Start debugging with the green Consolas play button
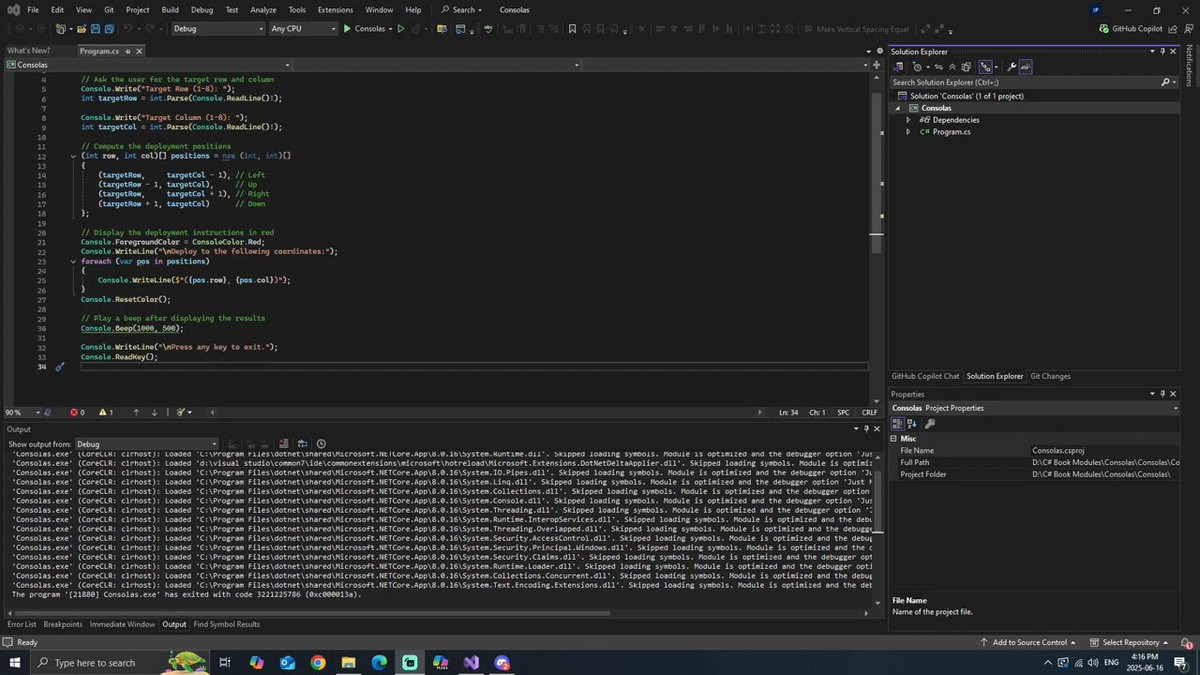1200x675 pixels. 364,29
